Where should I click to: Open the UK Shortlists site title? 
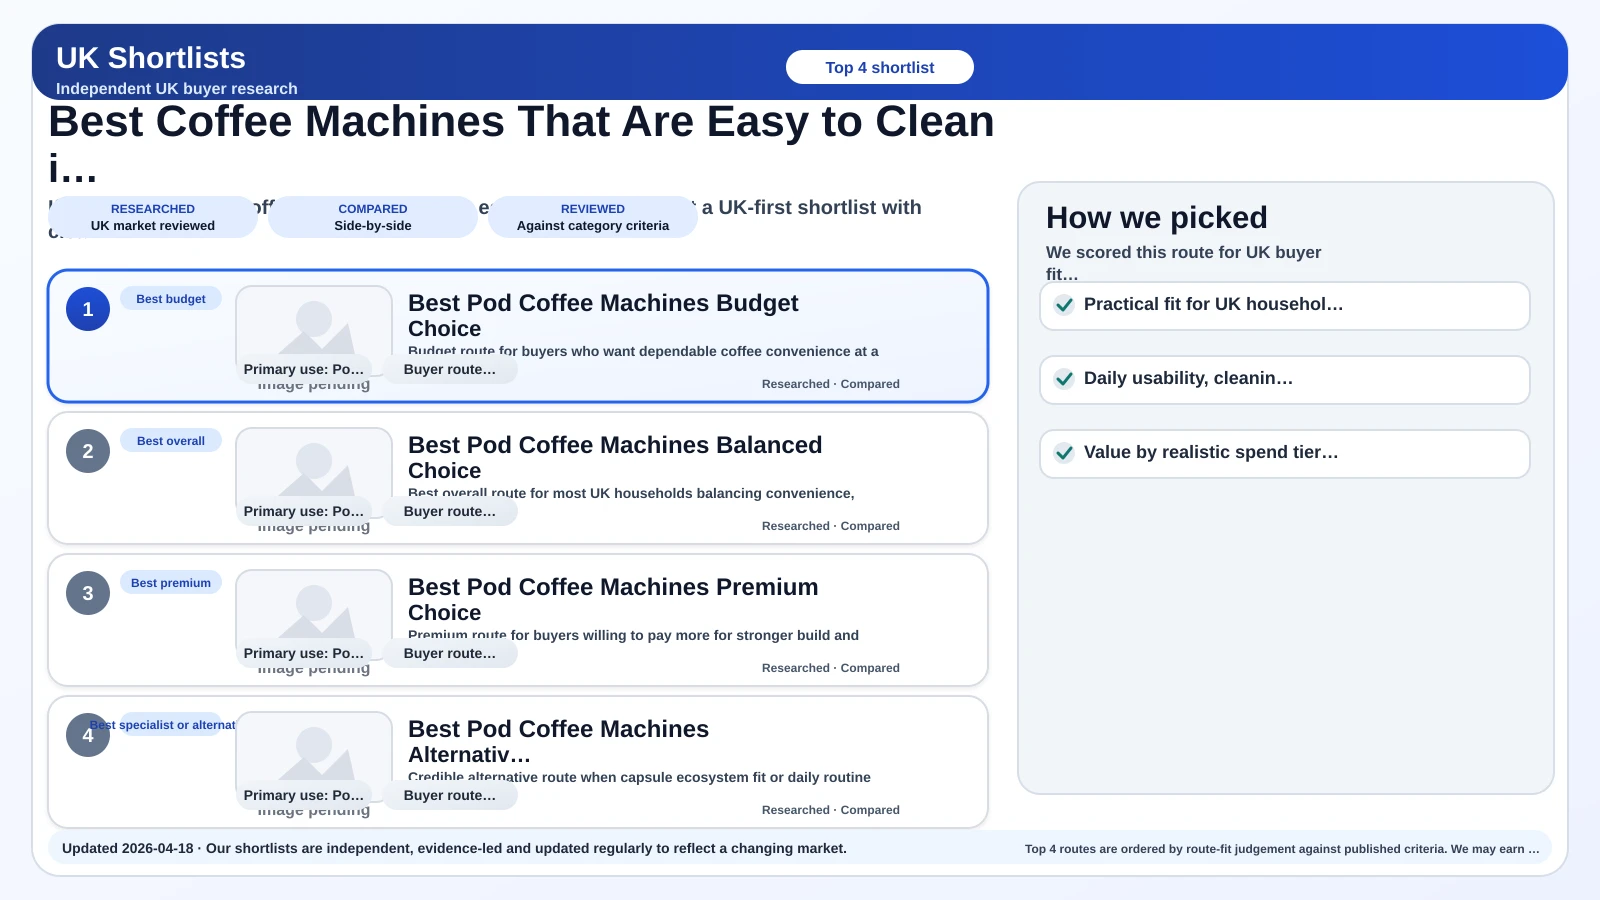click(x=151, y=58)
